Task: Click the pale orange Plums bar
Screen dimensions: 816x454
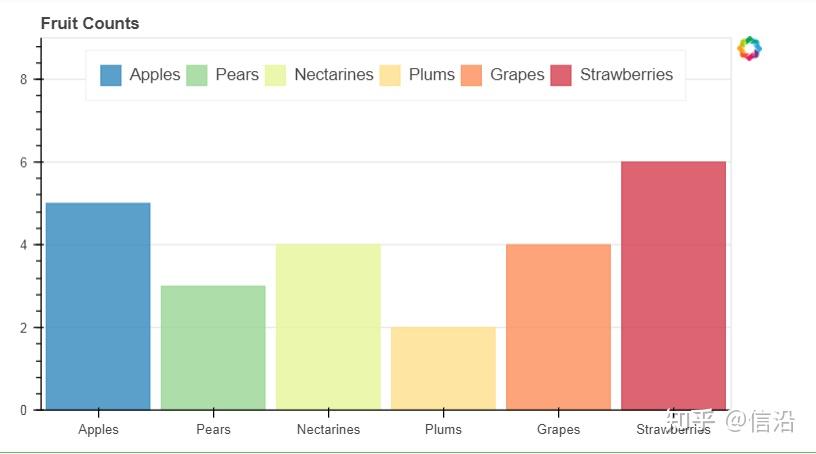Action: pyautogui.click(x=443, y=368)
